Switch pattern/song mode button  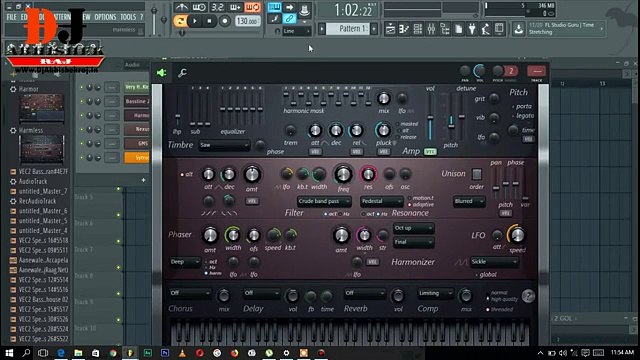coord(180,21)
